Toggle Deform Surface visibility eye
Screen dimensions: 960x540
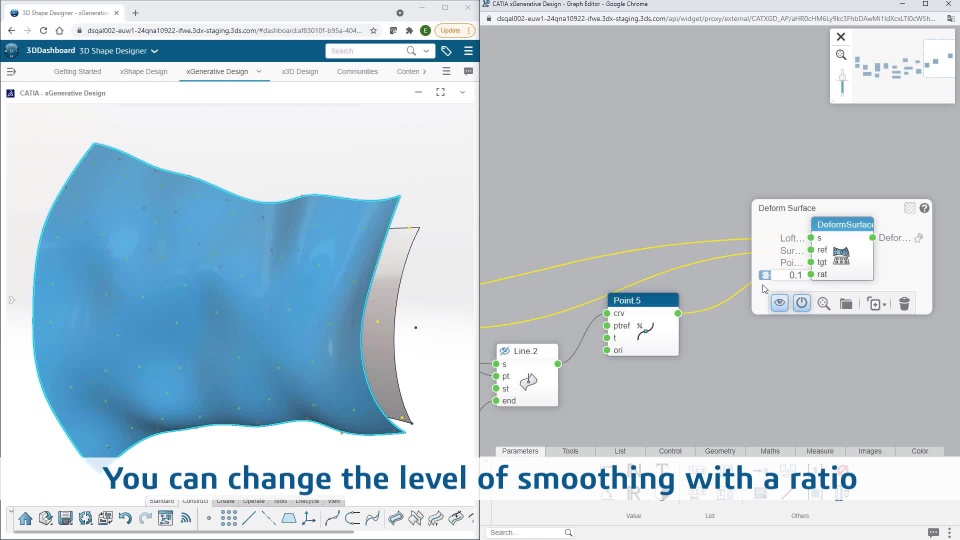point(779,303)
